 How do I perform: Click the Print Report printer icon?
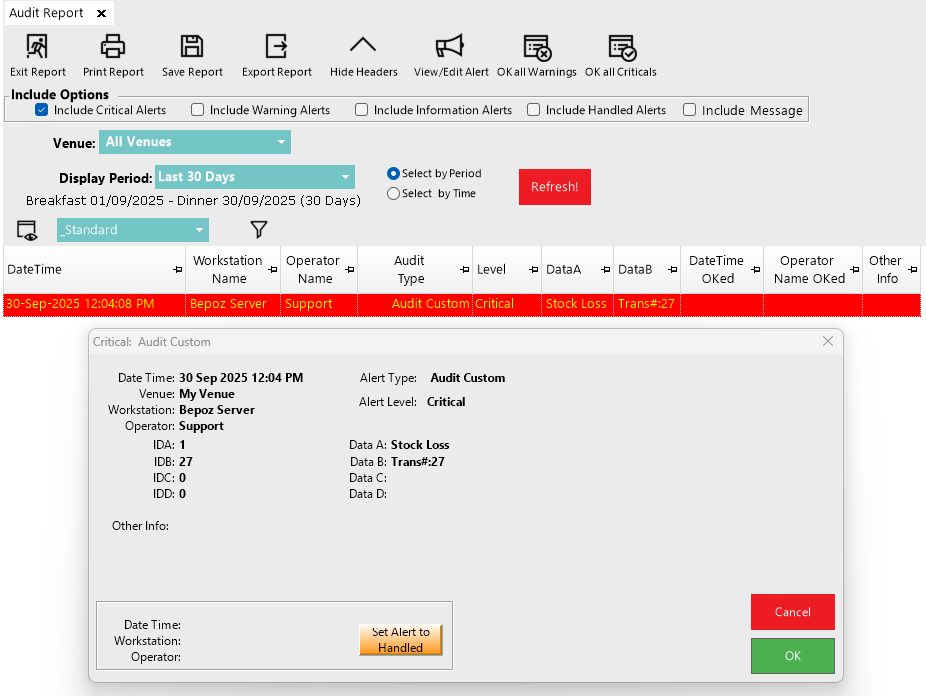point(113,47)
